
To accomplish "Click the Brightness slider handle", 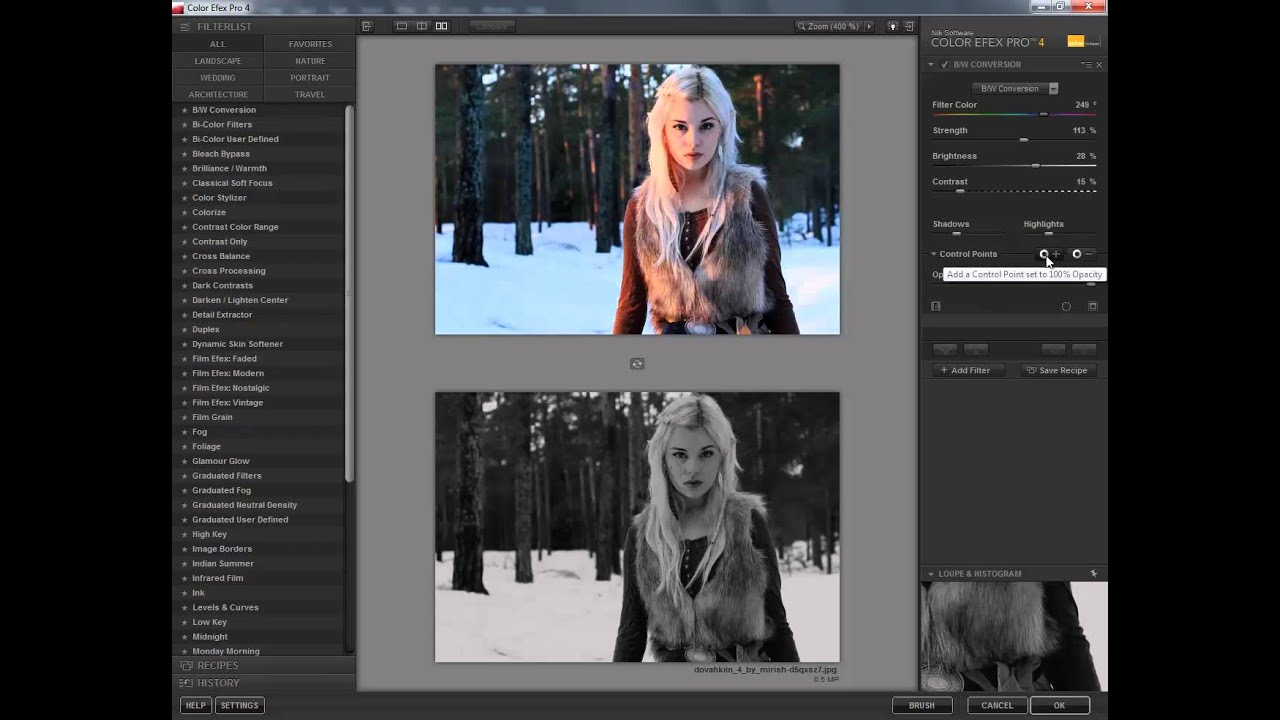I will [x=1035, y=165].
